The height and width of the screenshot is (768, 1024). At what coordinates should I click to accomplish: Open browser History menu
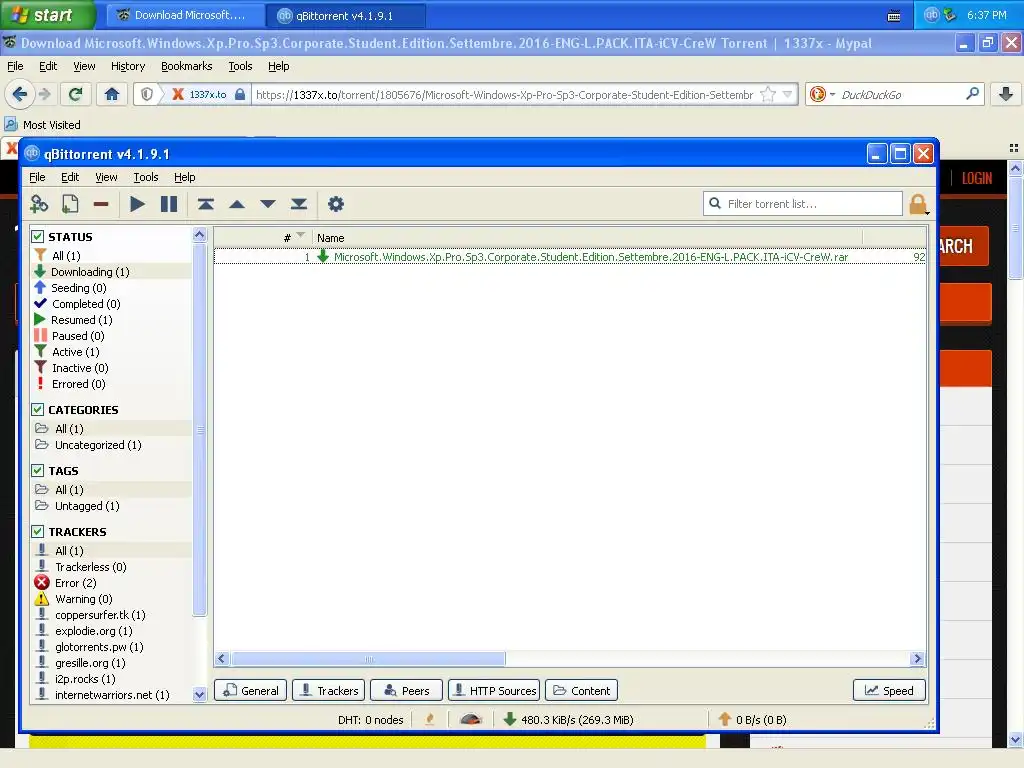pyautogui.click(x=128, y=66)
